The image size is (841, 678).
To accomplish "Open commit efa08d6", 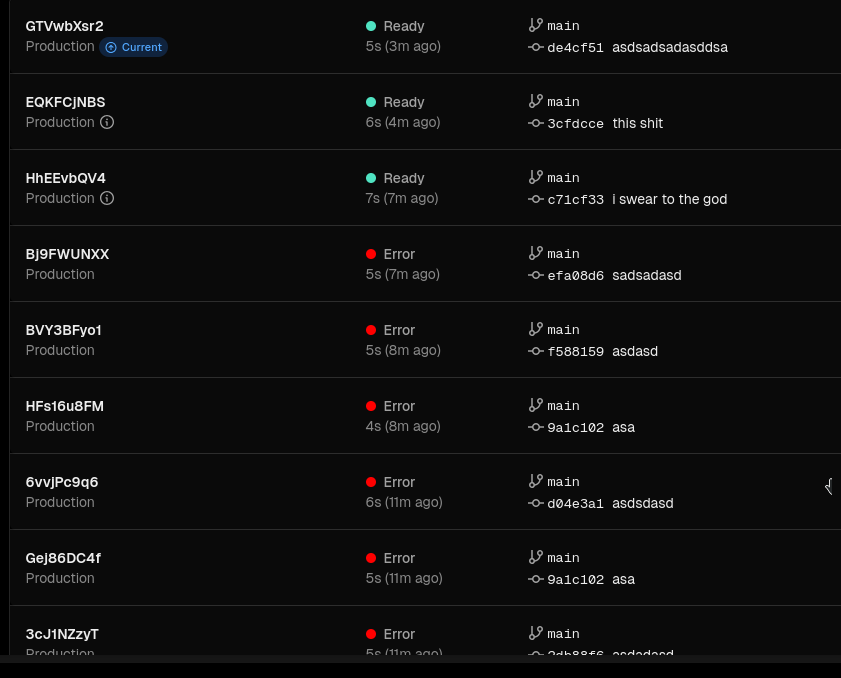I will click(x=575, y=275).
